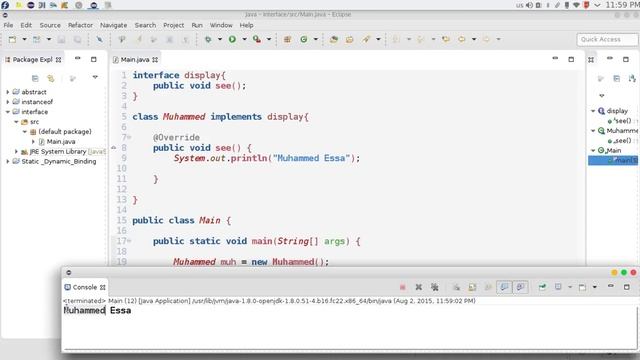The height and width of the screenshot is (360, 640).
Task: Expand the JRE System Library node
Action: click(x=16, y=151)
